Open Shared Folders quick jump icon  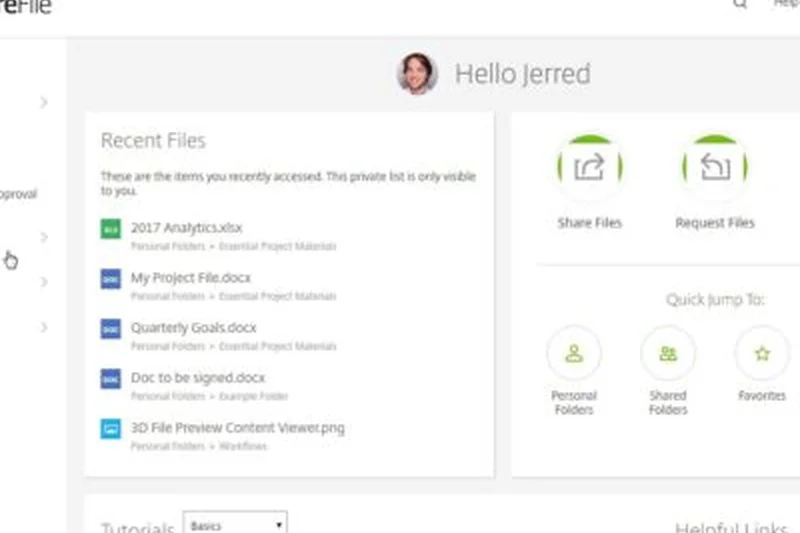tap(668, 353)
